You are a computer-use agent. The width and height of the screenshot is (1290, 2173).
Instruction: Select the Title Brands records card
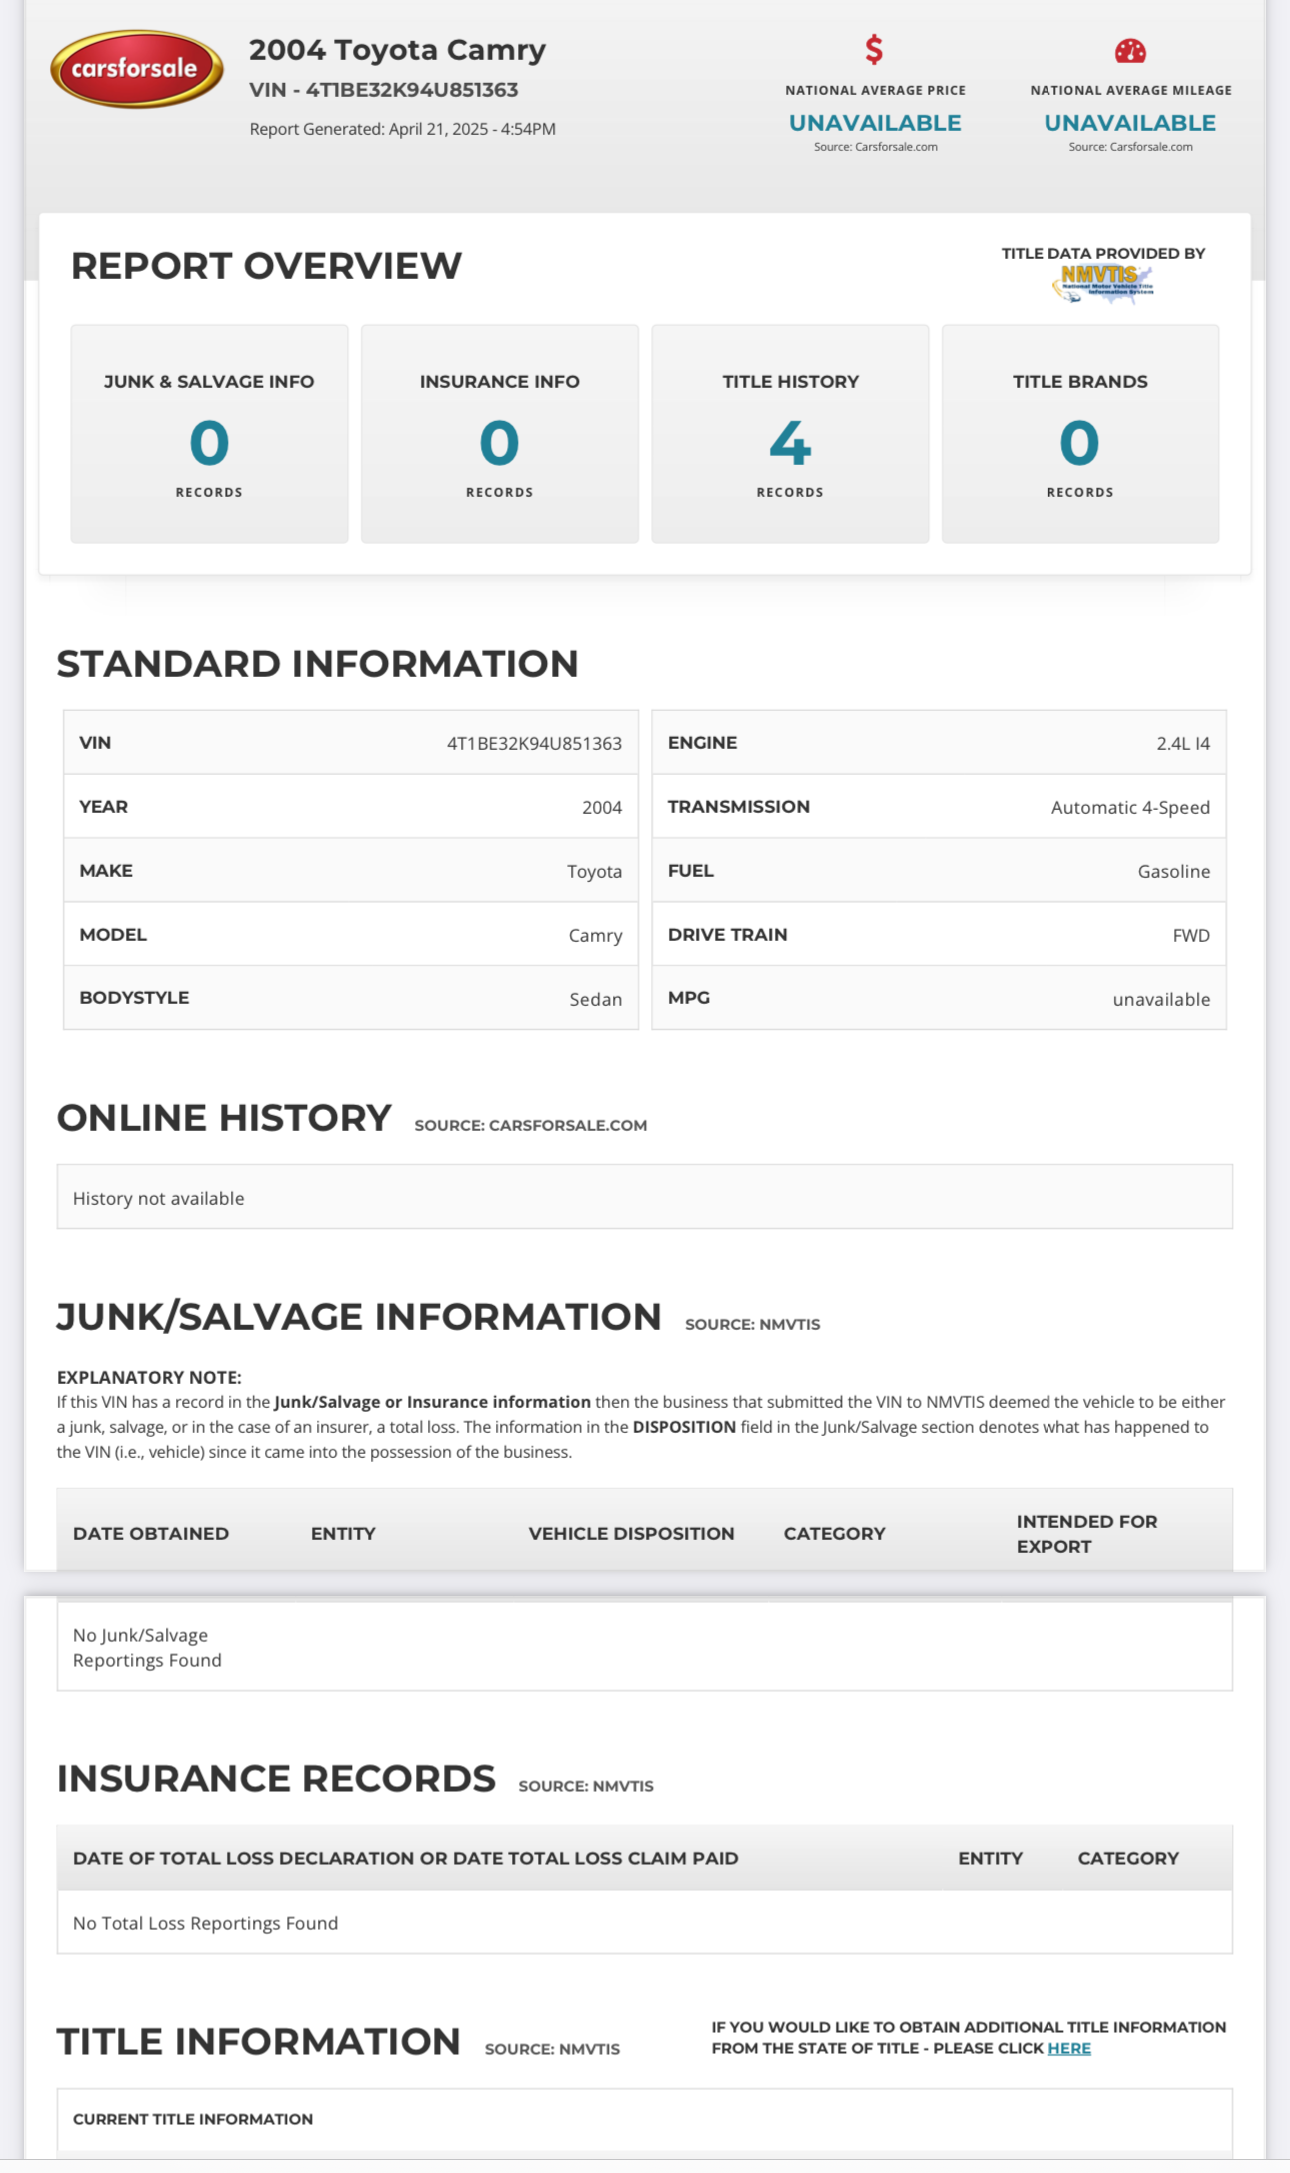point(1080,434)
